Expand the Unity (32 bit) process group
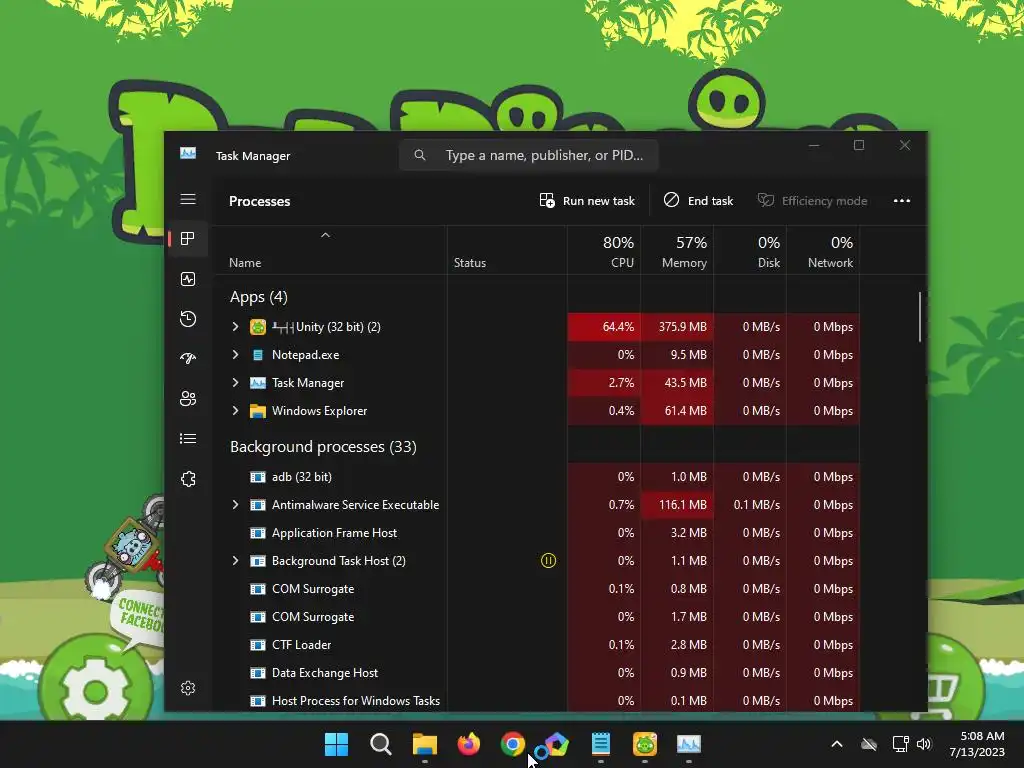Screen dimensions: 1024x768 236,327
